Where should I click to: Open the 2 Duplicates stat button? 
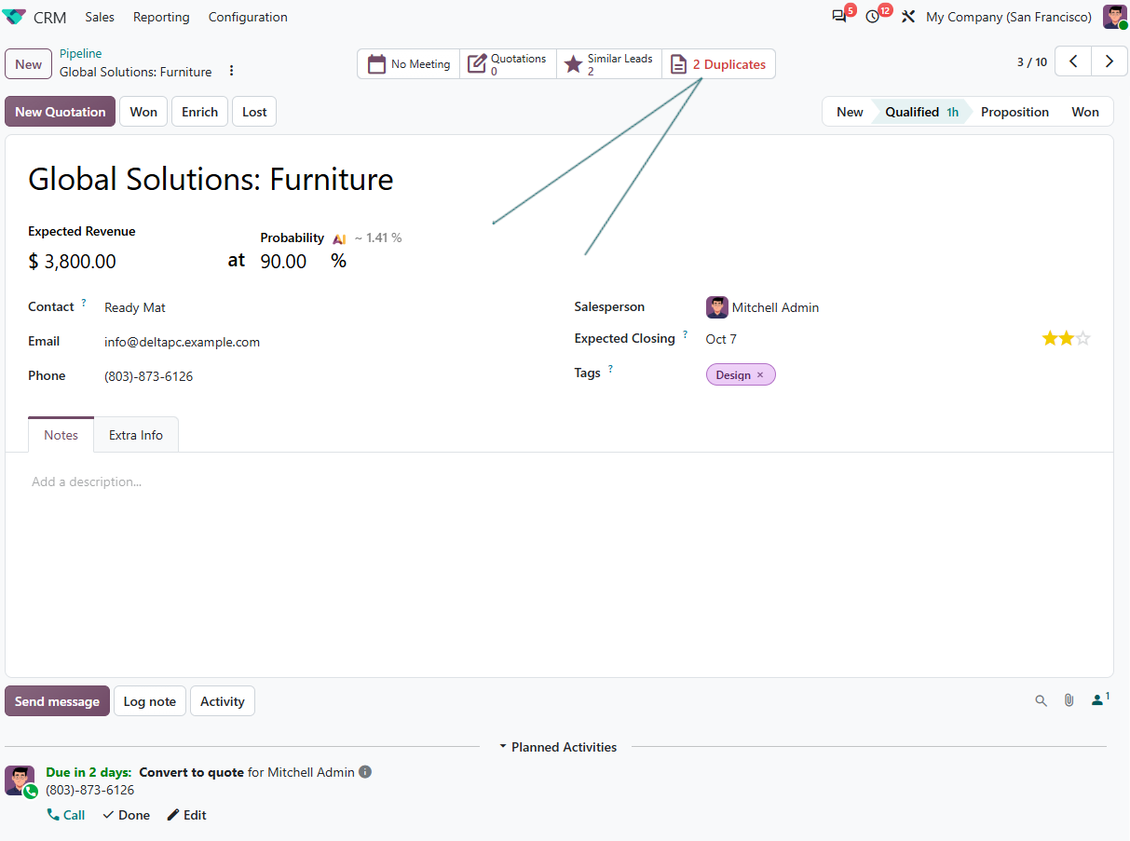click(x=719, y=64)
